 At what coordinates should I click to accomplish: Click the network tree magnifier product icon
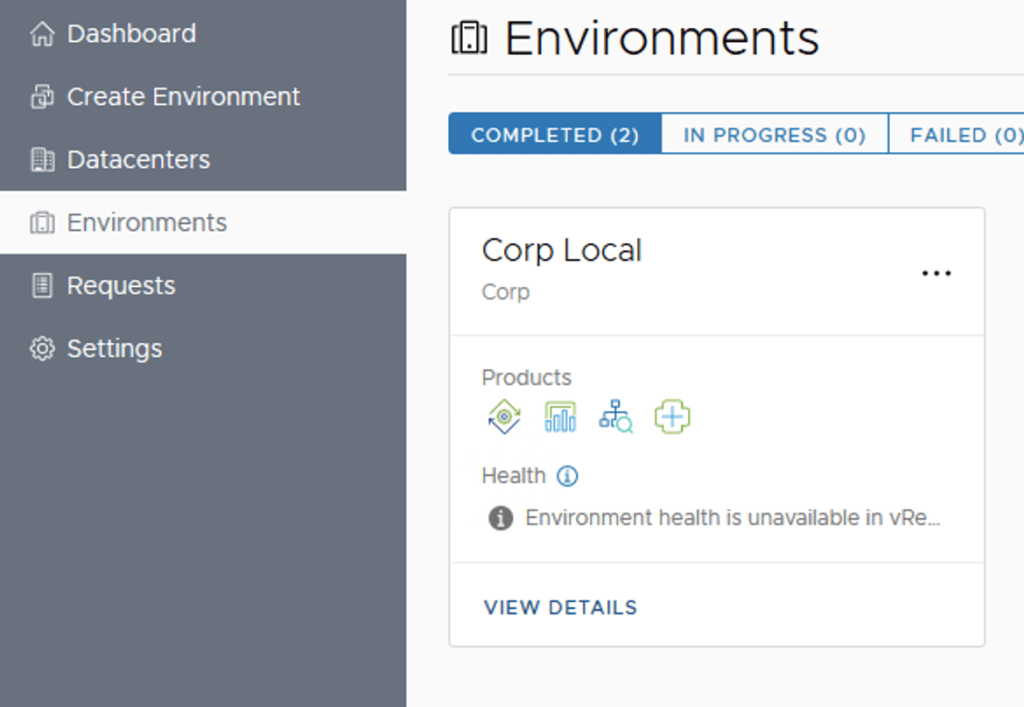616,417
